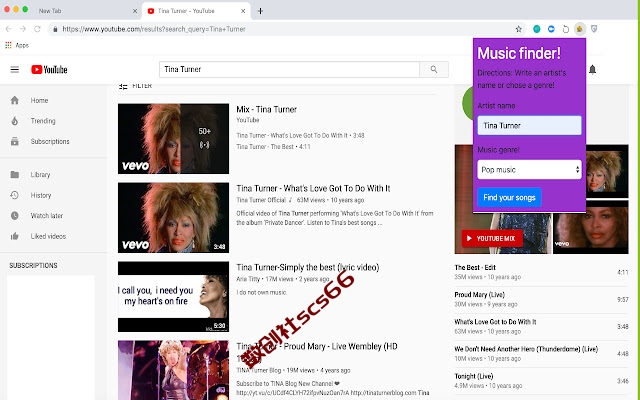Open the YouTube hamburger guide menu
This screenshot has width=640, height=400.
pyautogui.click(x=15, y=69)
